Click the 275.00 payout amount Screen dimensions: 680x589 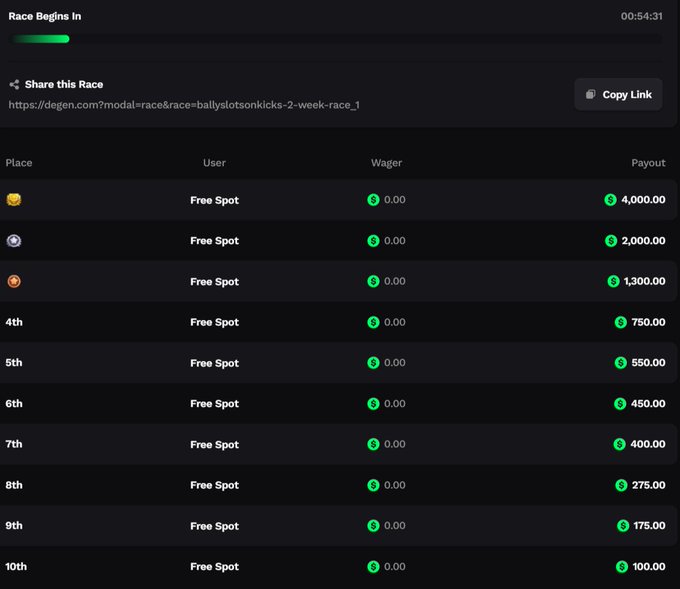click(648, 485)
